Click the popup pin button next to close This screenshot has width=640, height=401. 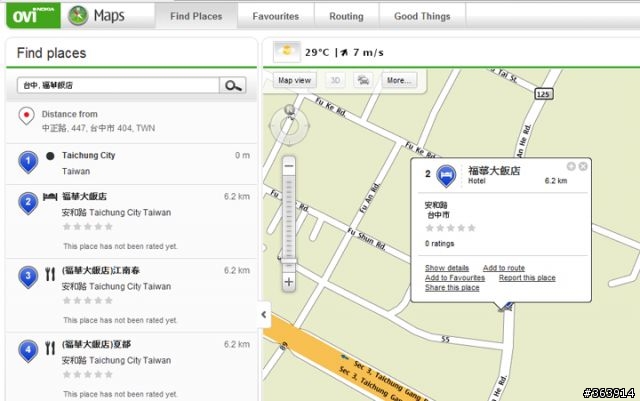(x=571, y=166)
